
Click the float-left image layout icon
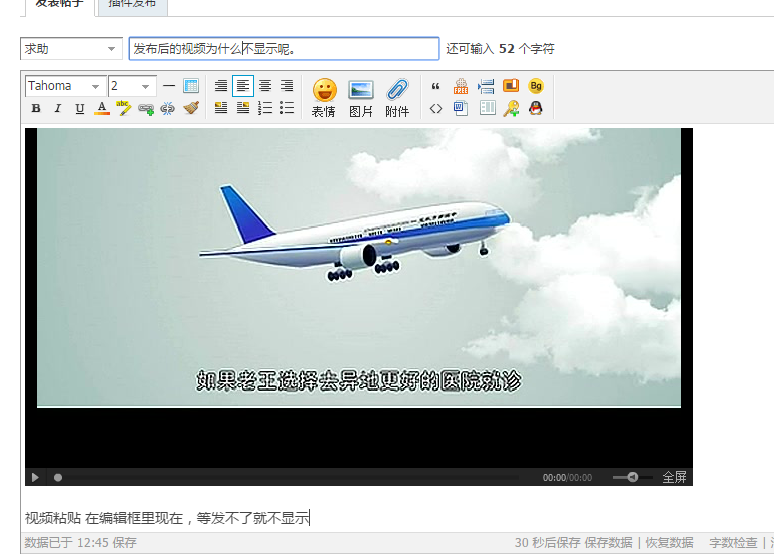click(x=221, y=108)
